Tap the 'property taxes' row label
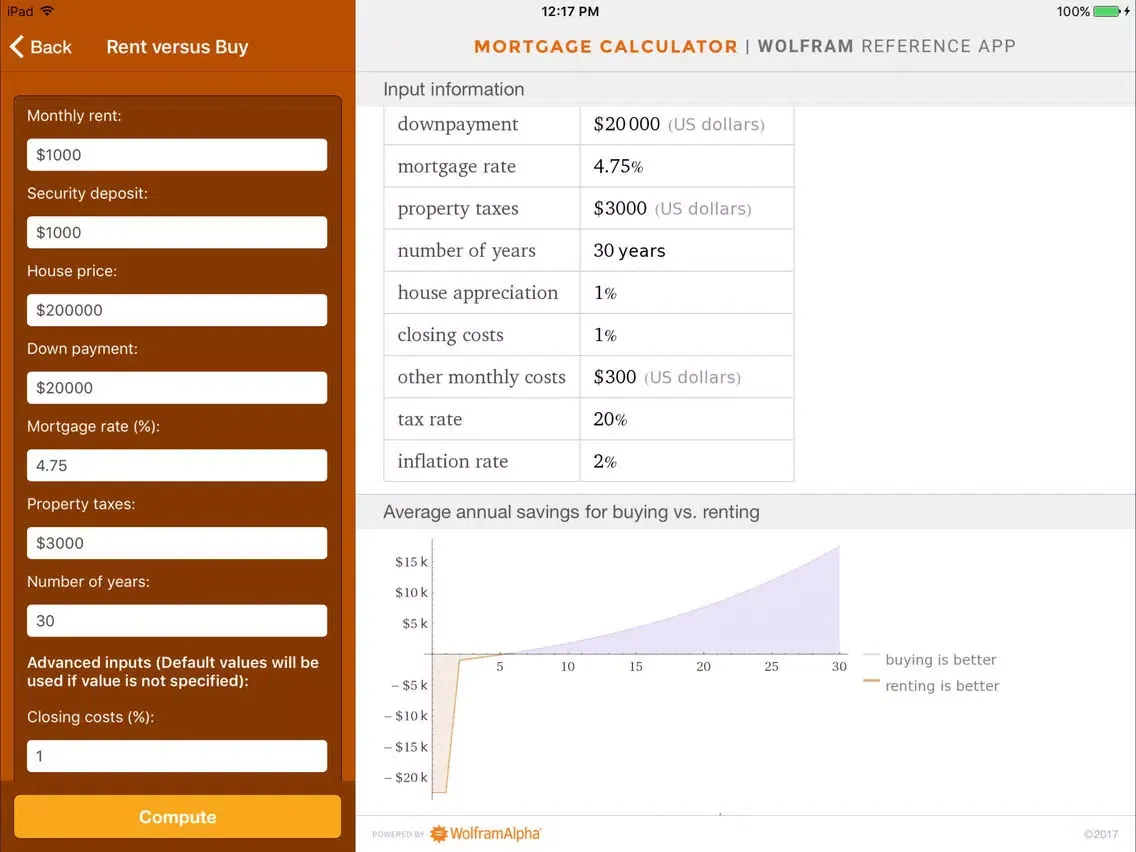 [x=458, y=209]
